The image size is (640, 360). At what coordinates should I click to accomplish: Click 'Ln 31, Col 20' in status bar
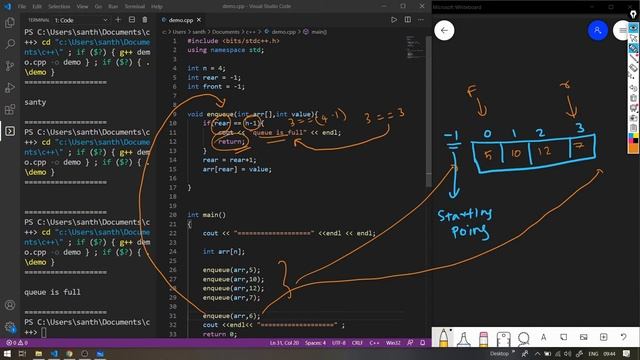284,342
